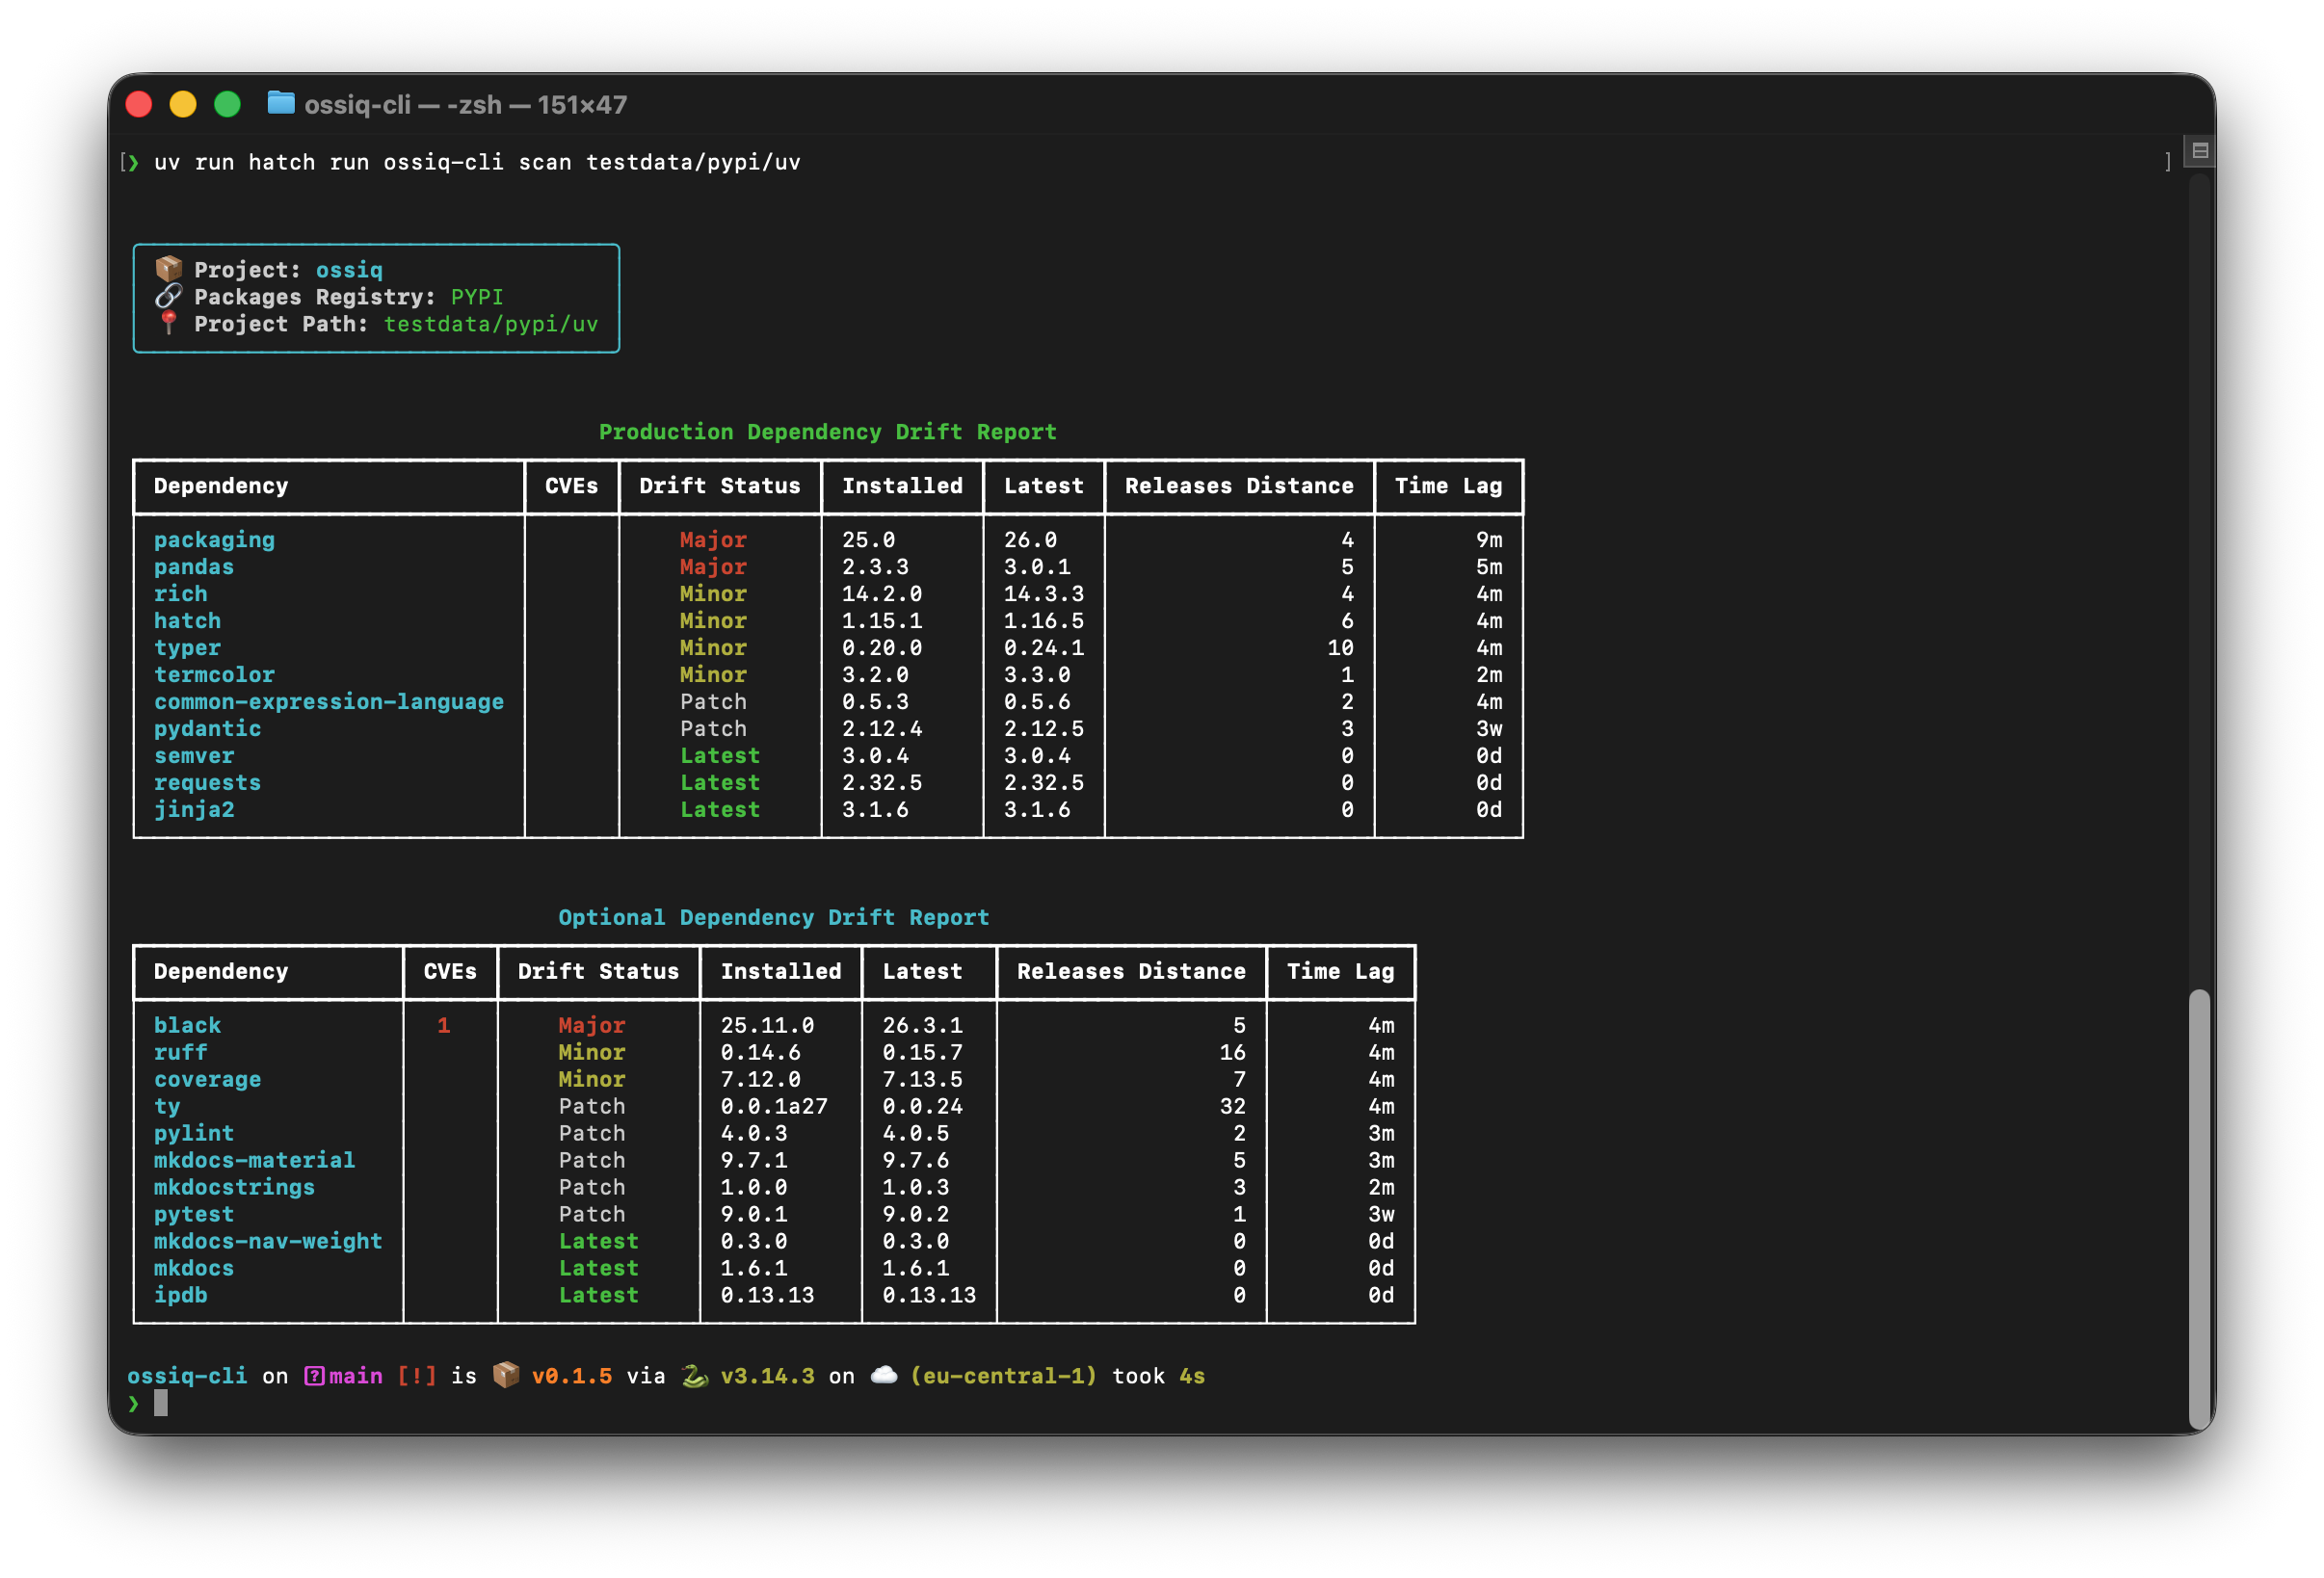This screenshot has width=2324, height=1578.
Task: Click the folder icon in the terminal title bar
Action: (x=281, y=104)
